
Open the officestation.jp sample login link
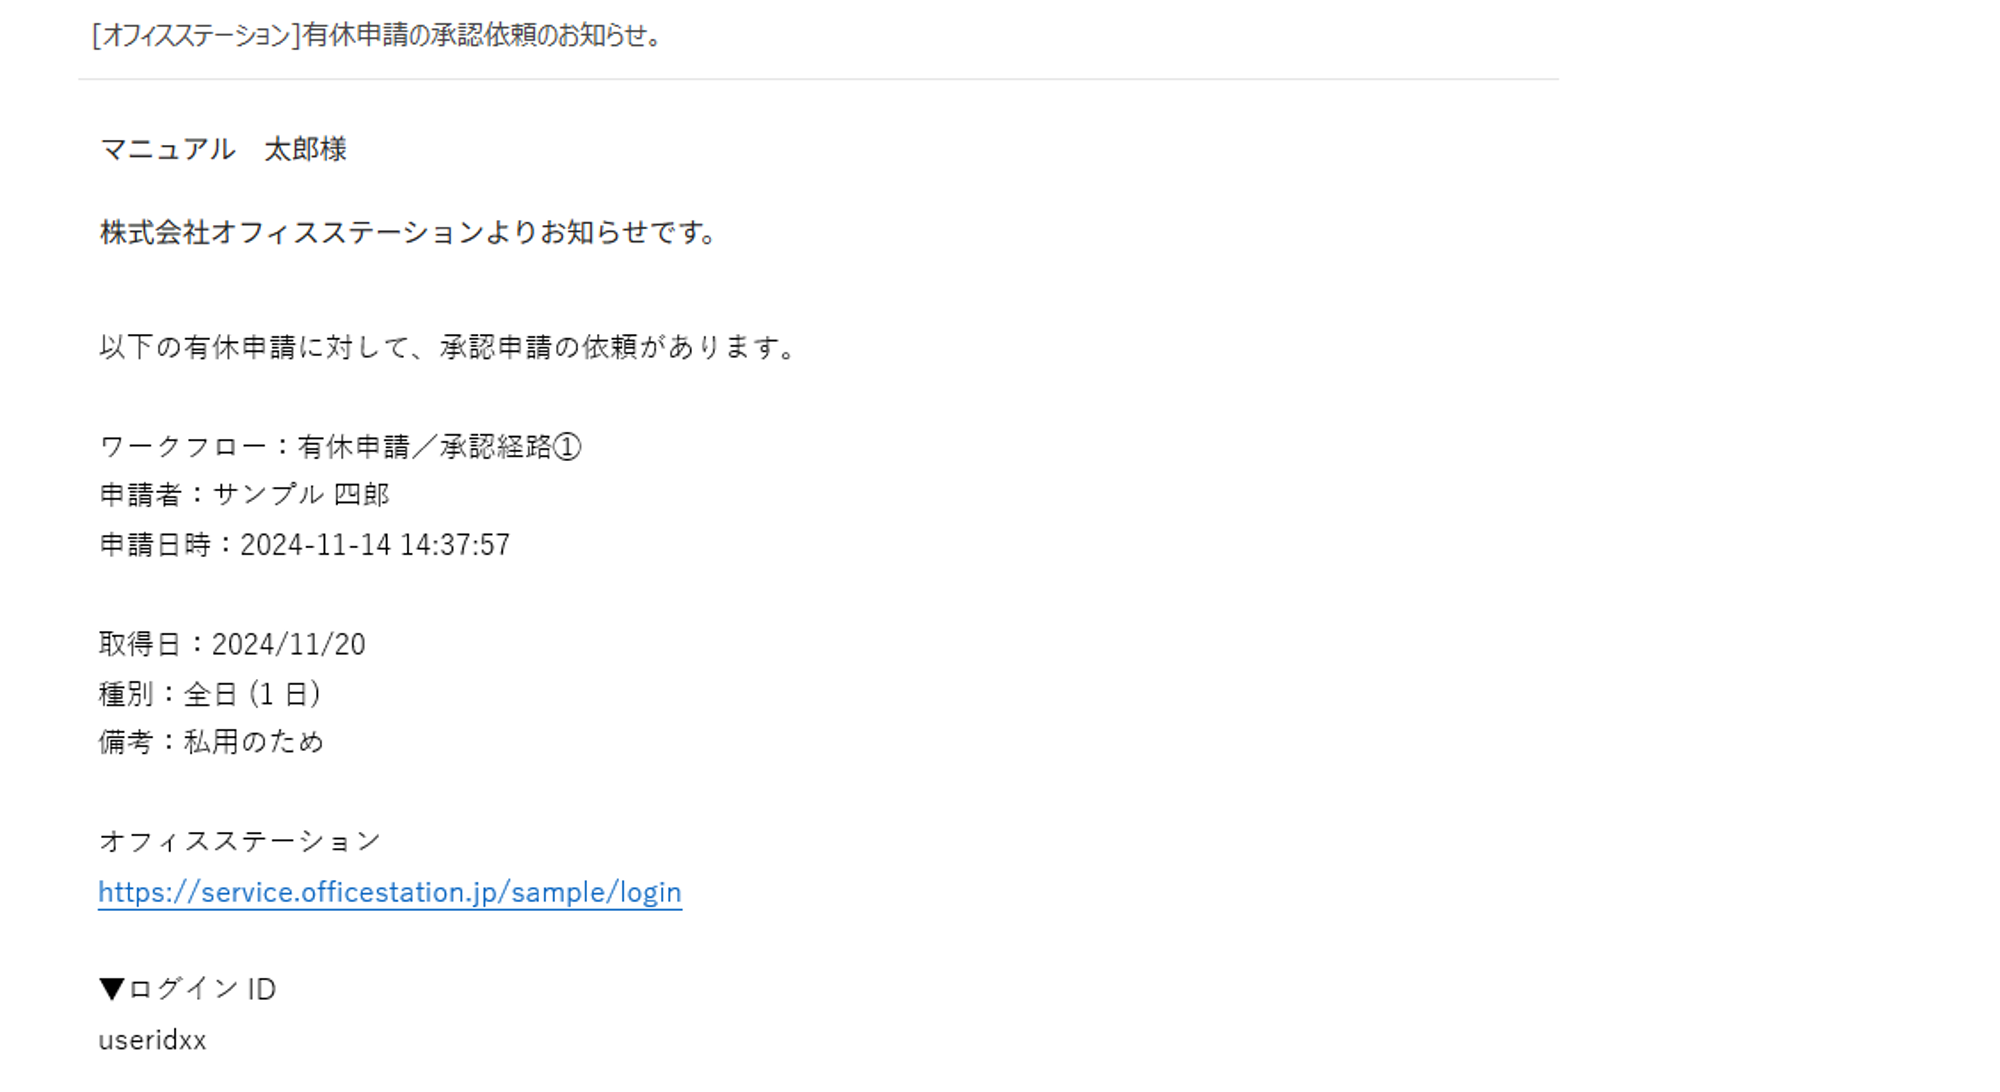(390, 892)
